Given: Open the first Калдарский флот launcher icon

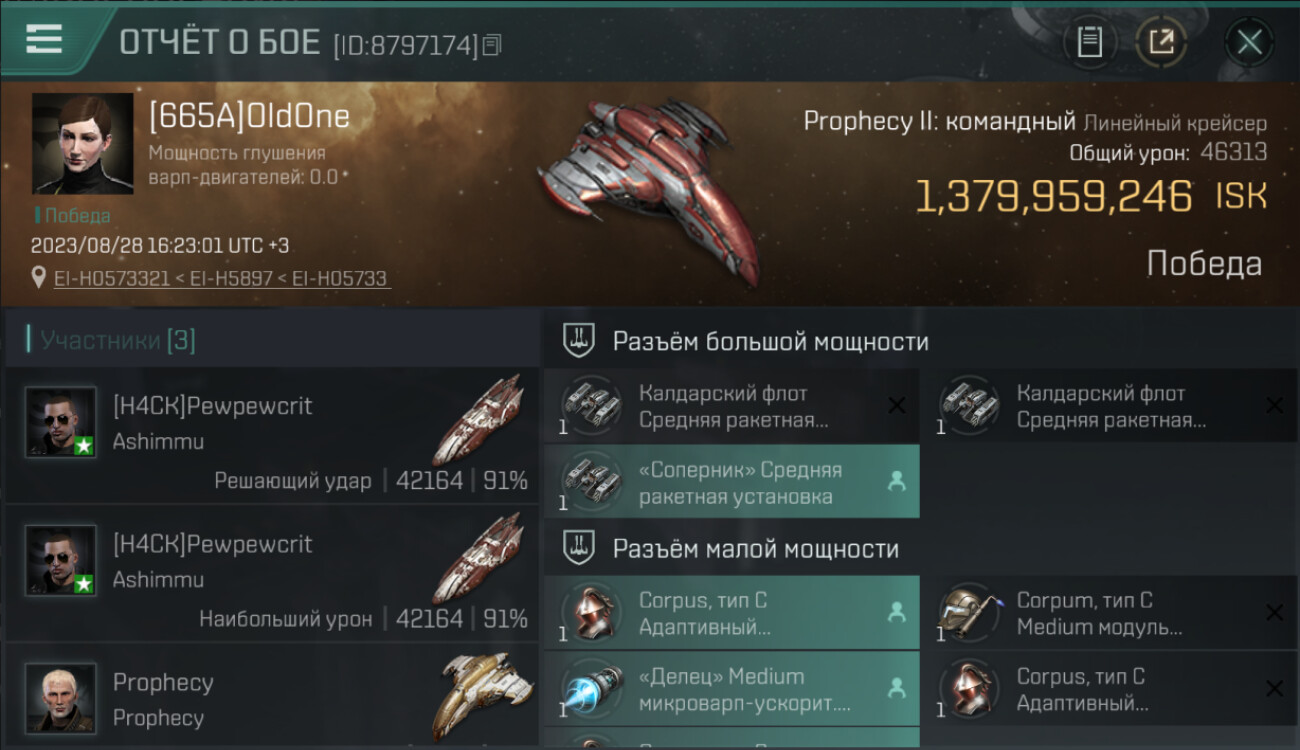Looking at the screenshot, I should [x=590, y=406].
